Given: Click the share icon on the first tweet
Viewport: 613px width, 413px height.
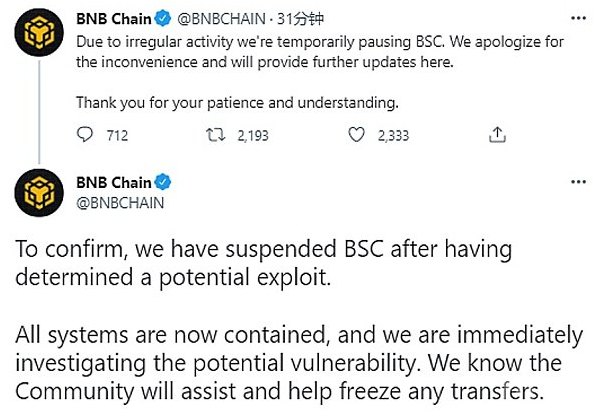Looking at the screenshot, I should (x=497, y=136).
